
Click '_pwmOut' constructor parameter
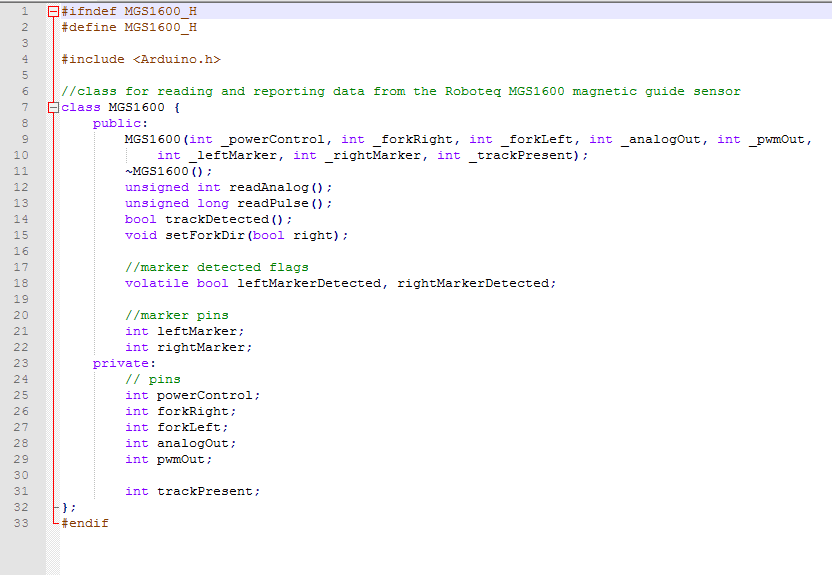click(x=776, y=140)
